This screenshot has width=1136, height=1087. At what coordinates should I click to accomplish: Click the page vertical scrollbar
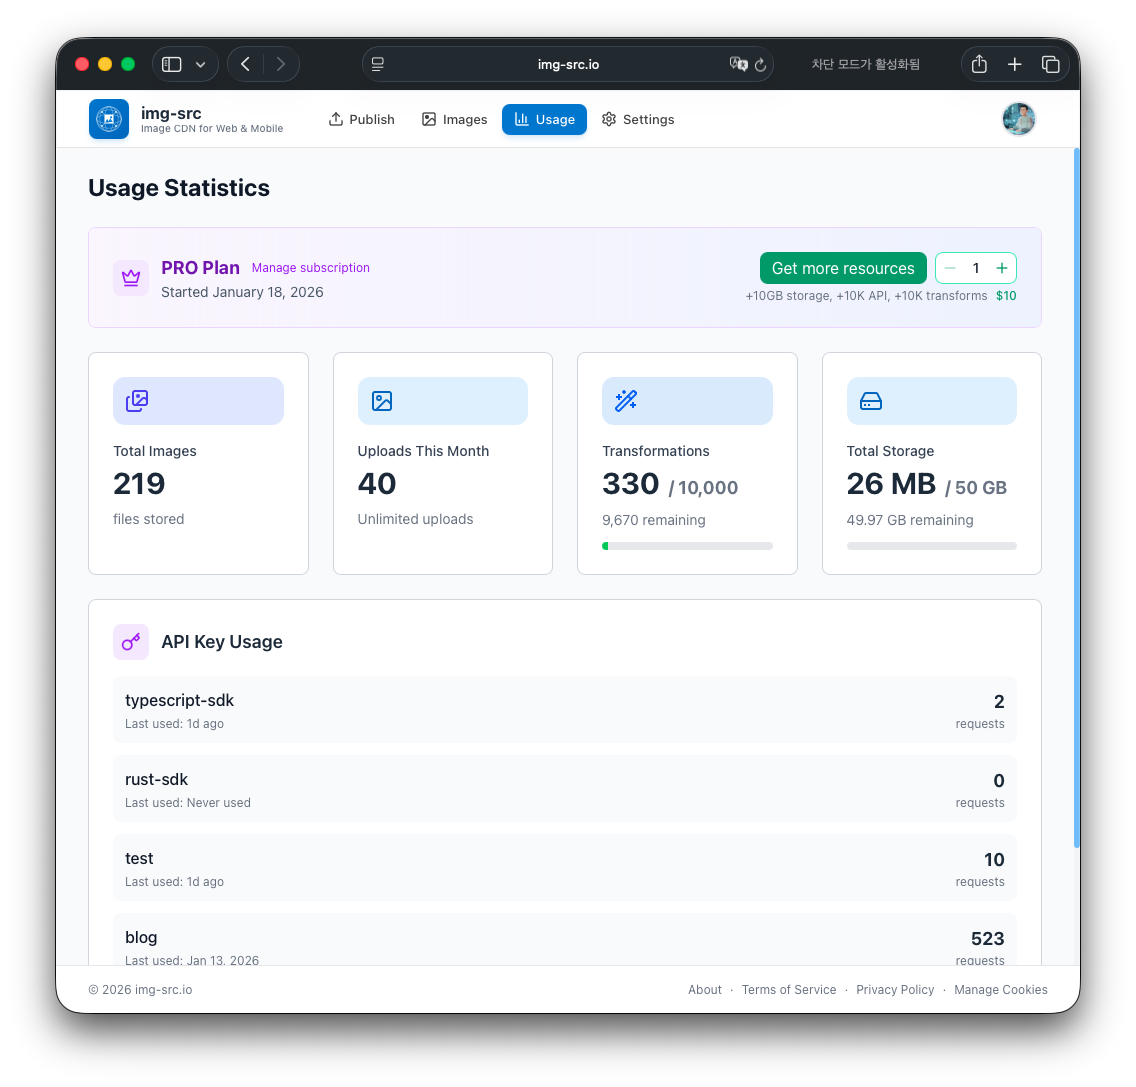coord(1077,498)
